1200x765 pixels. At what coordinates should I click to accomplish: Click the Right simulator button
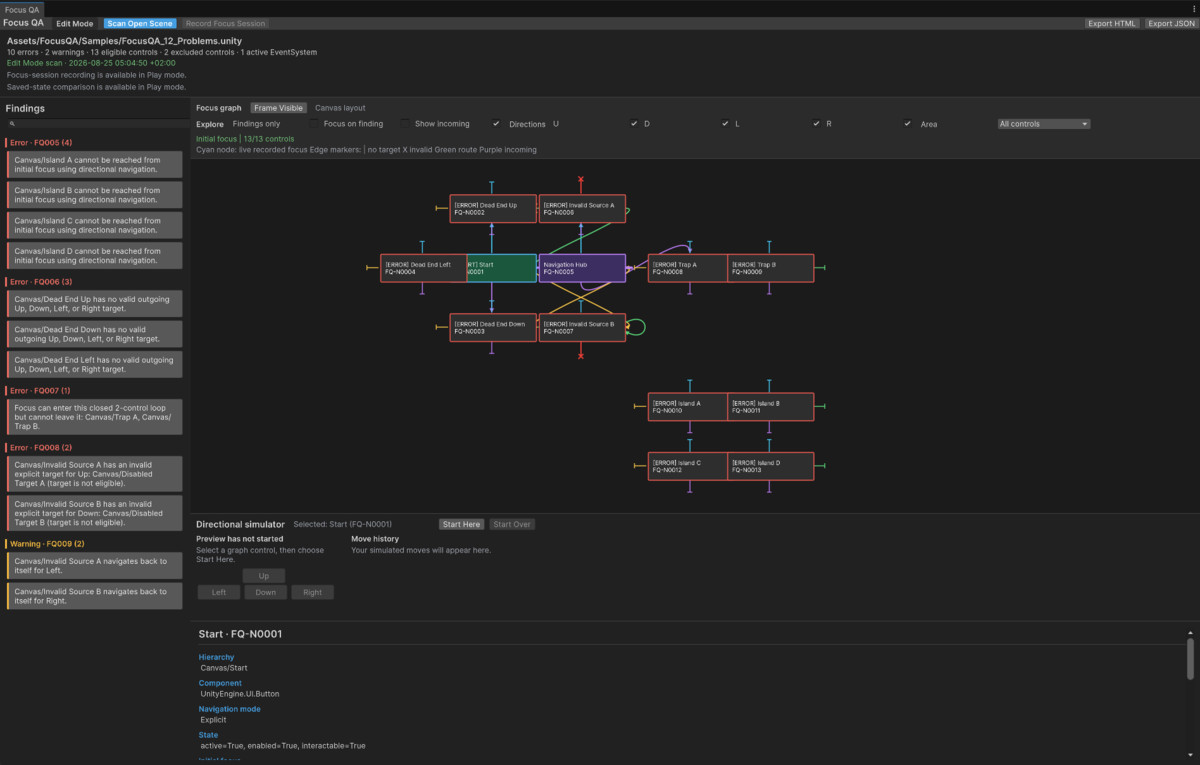tap(313, 592)
